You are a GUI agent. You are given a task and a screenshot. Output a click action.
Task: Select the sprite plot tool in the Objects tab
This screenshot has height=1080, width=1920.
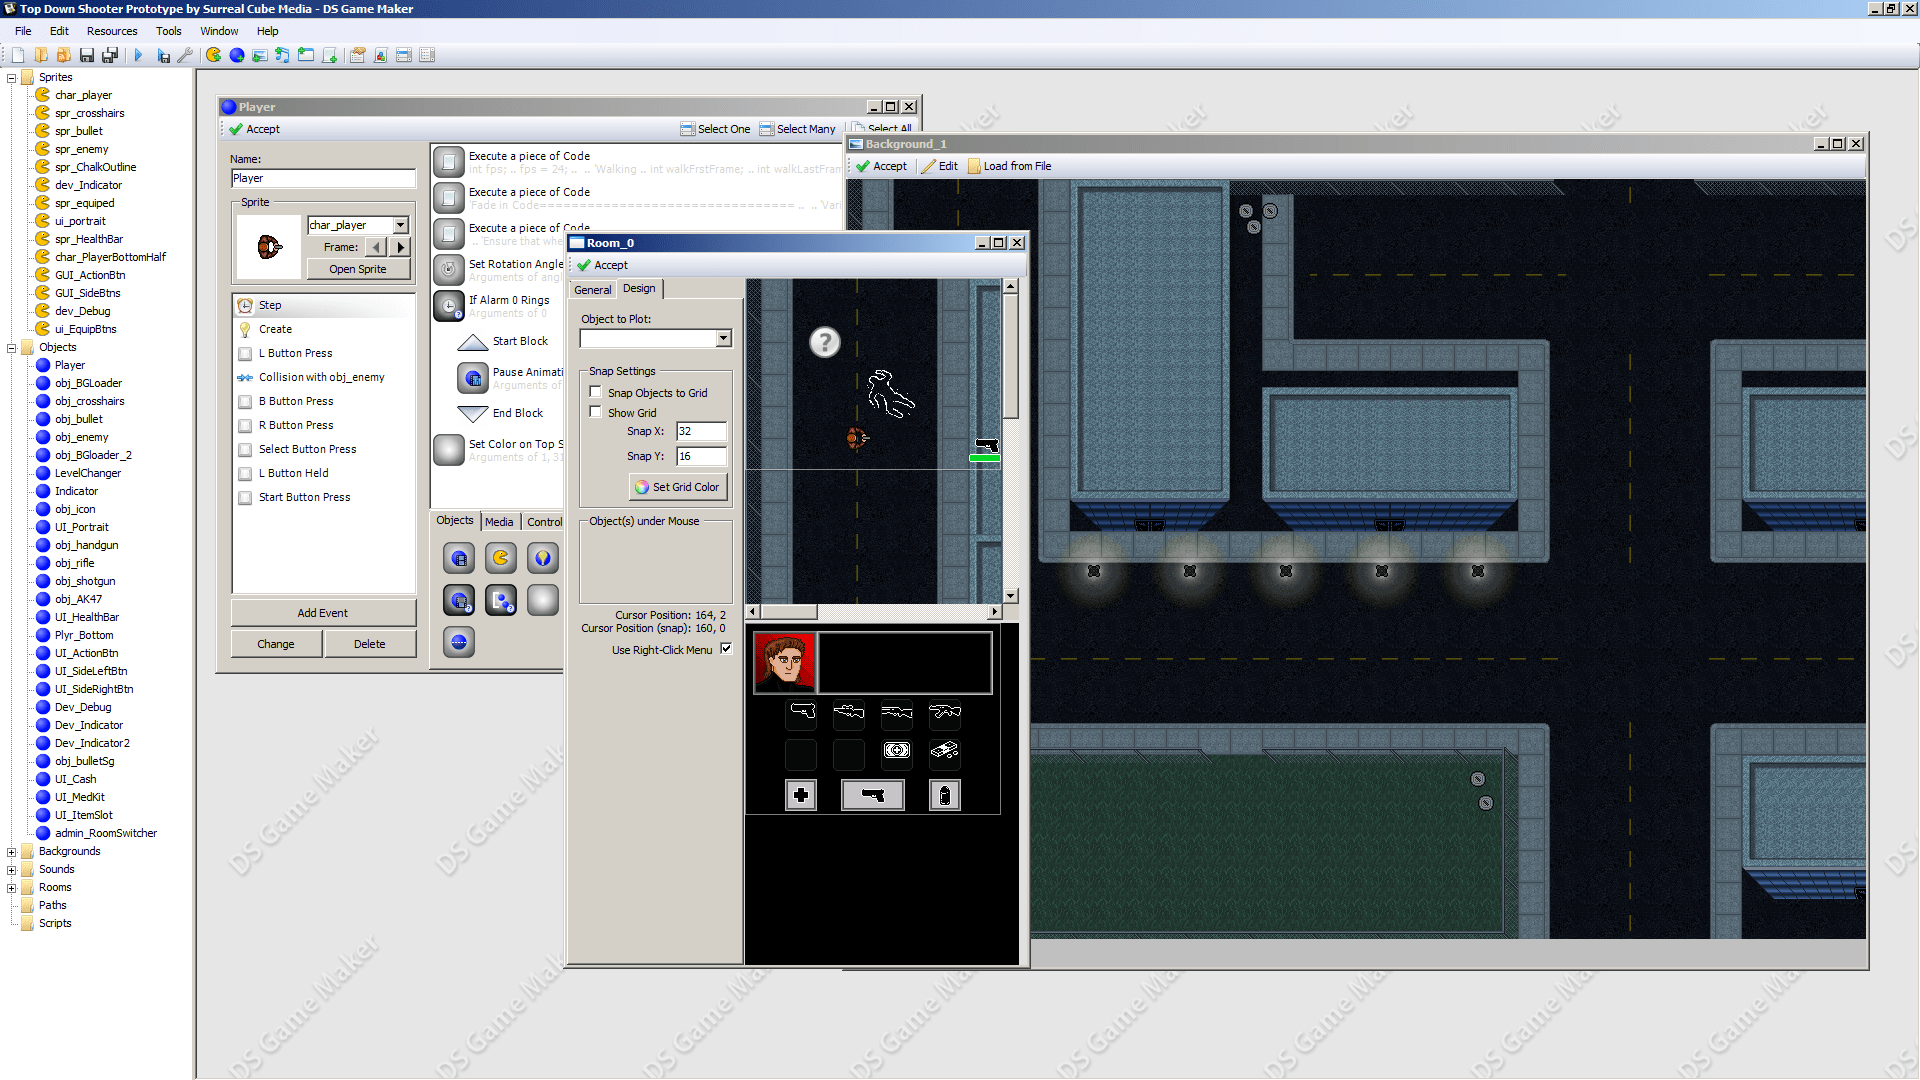pos(500,558)
